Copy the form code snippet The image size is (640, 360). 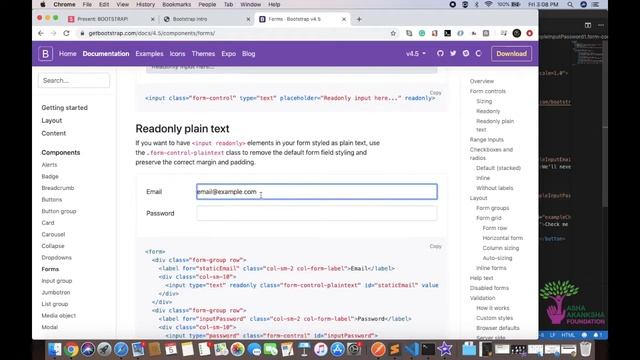pyautogui.click(x=436, y=246)
